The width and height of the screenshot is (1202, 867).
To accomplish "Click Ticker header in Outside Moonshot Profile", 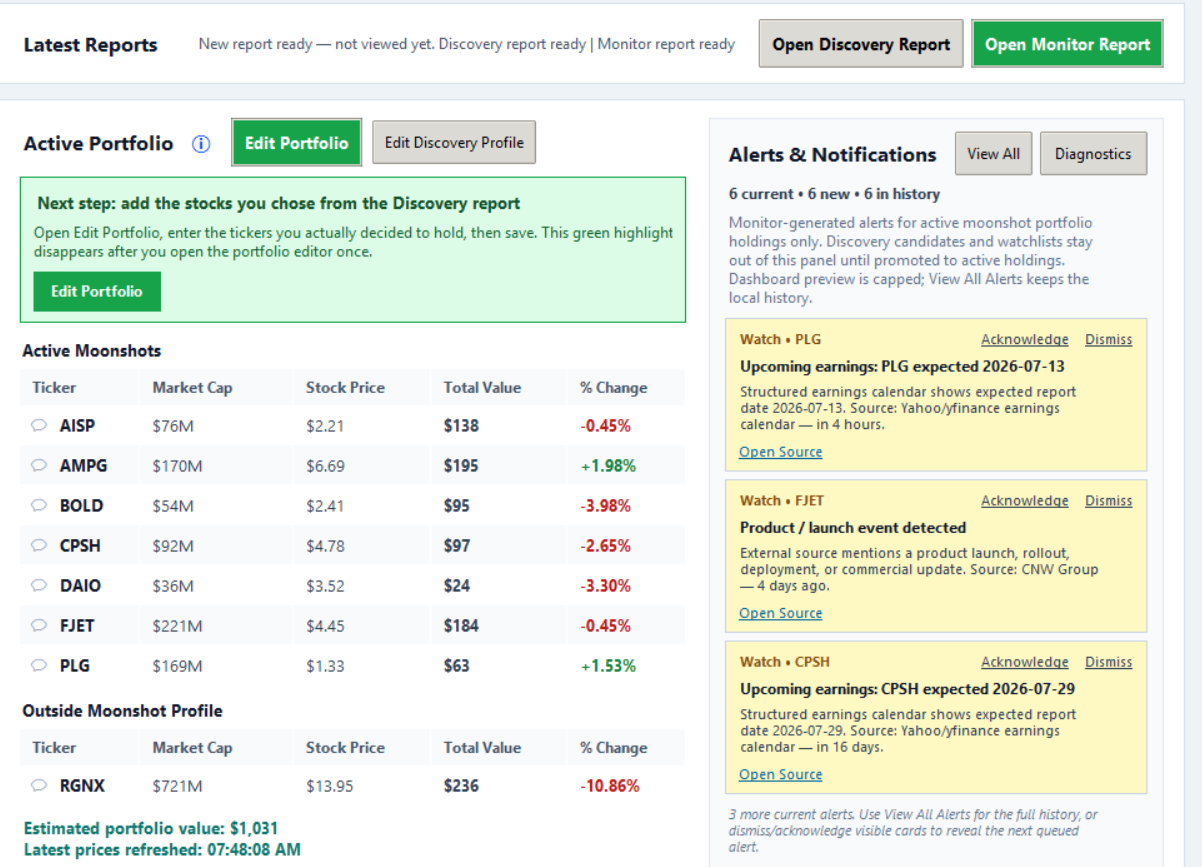I will (54, 748).
